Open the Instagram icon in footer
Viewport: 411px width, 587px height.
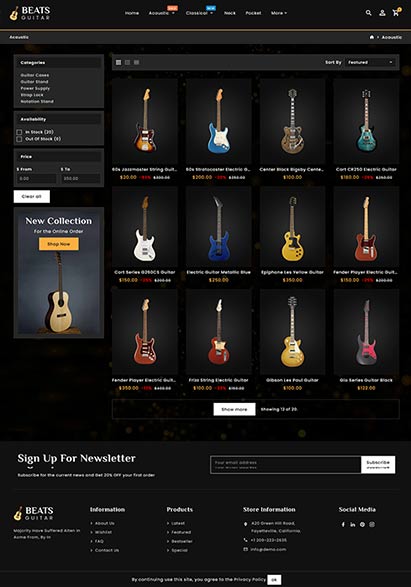coord(372,524)
